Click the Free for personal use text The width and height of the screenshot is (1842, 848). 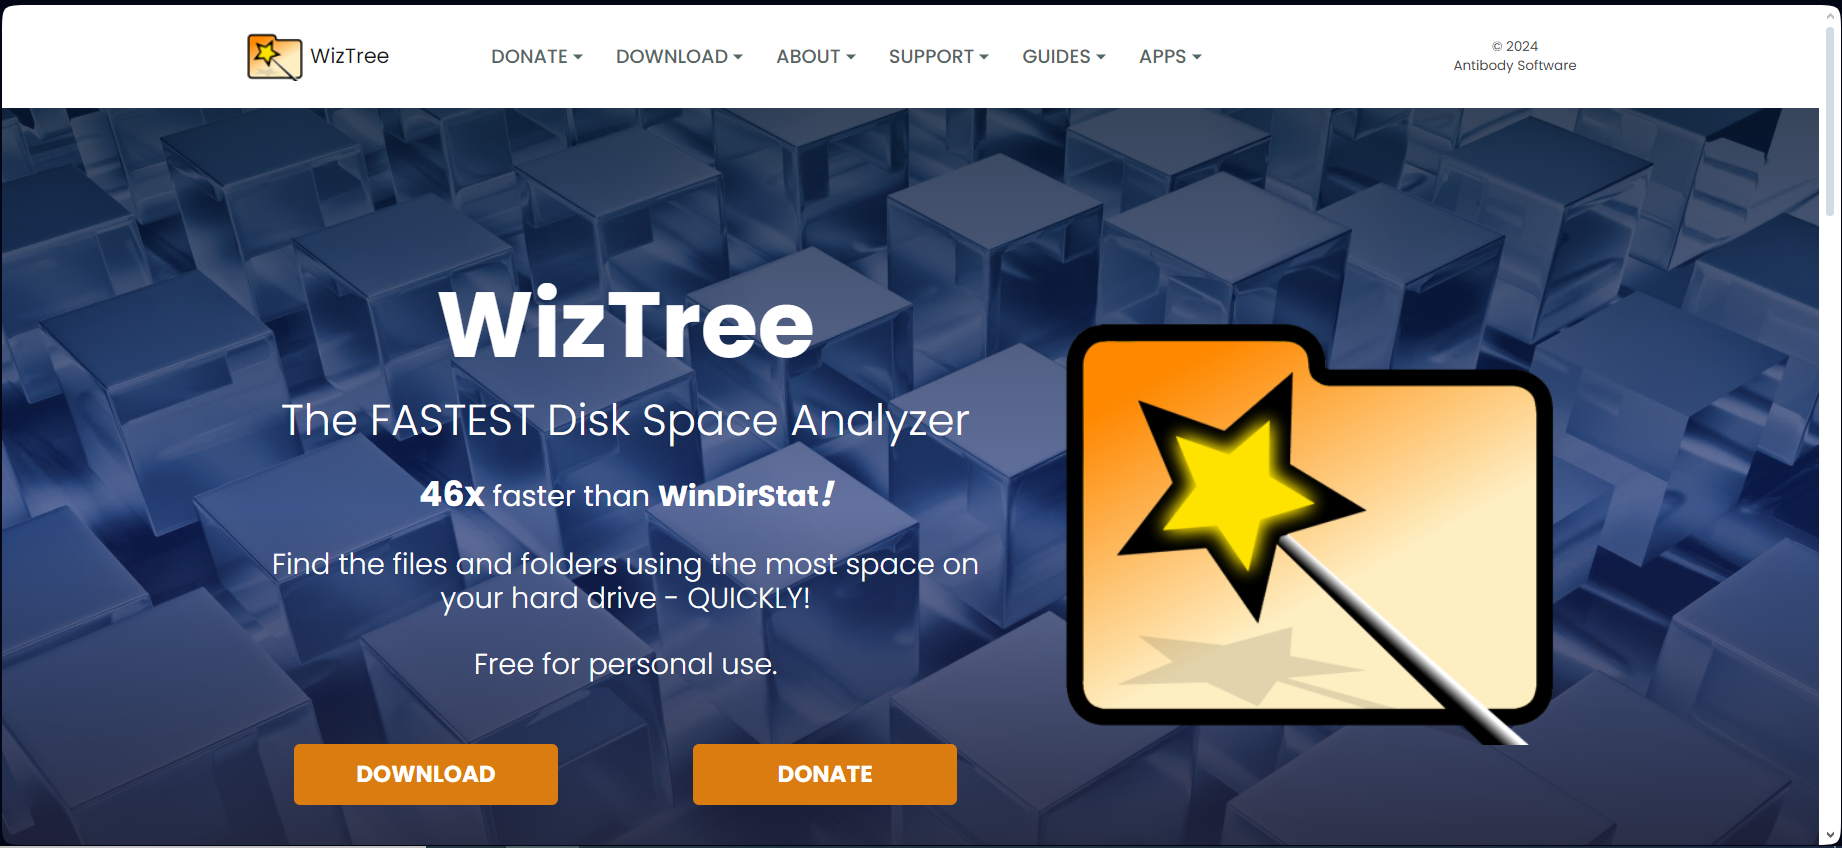click(x=626, y=664)
